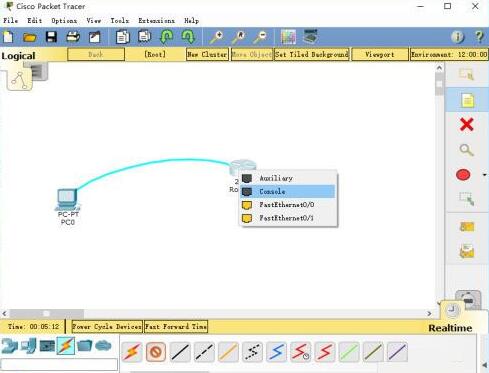Choose FastEthernet0/0 from port list
Image resolution: width=489 pixels, height=373 pixels.
287,205
